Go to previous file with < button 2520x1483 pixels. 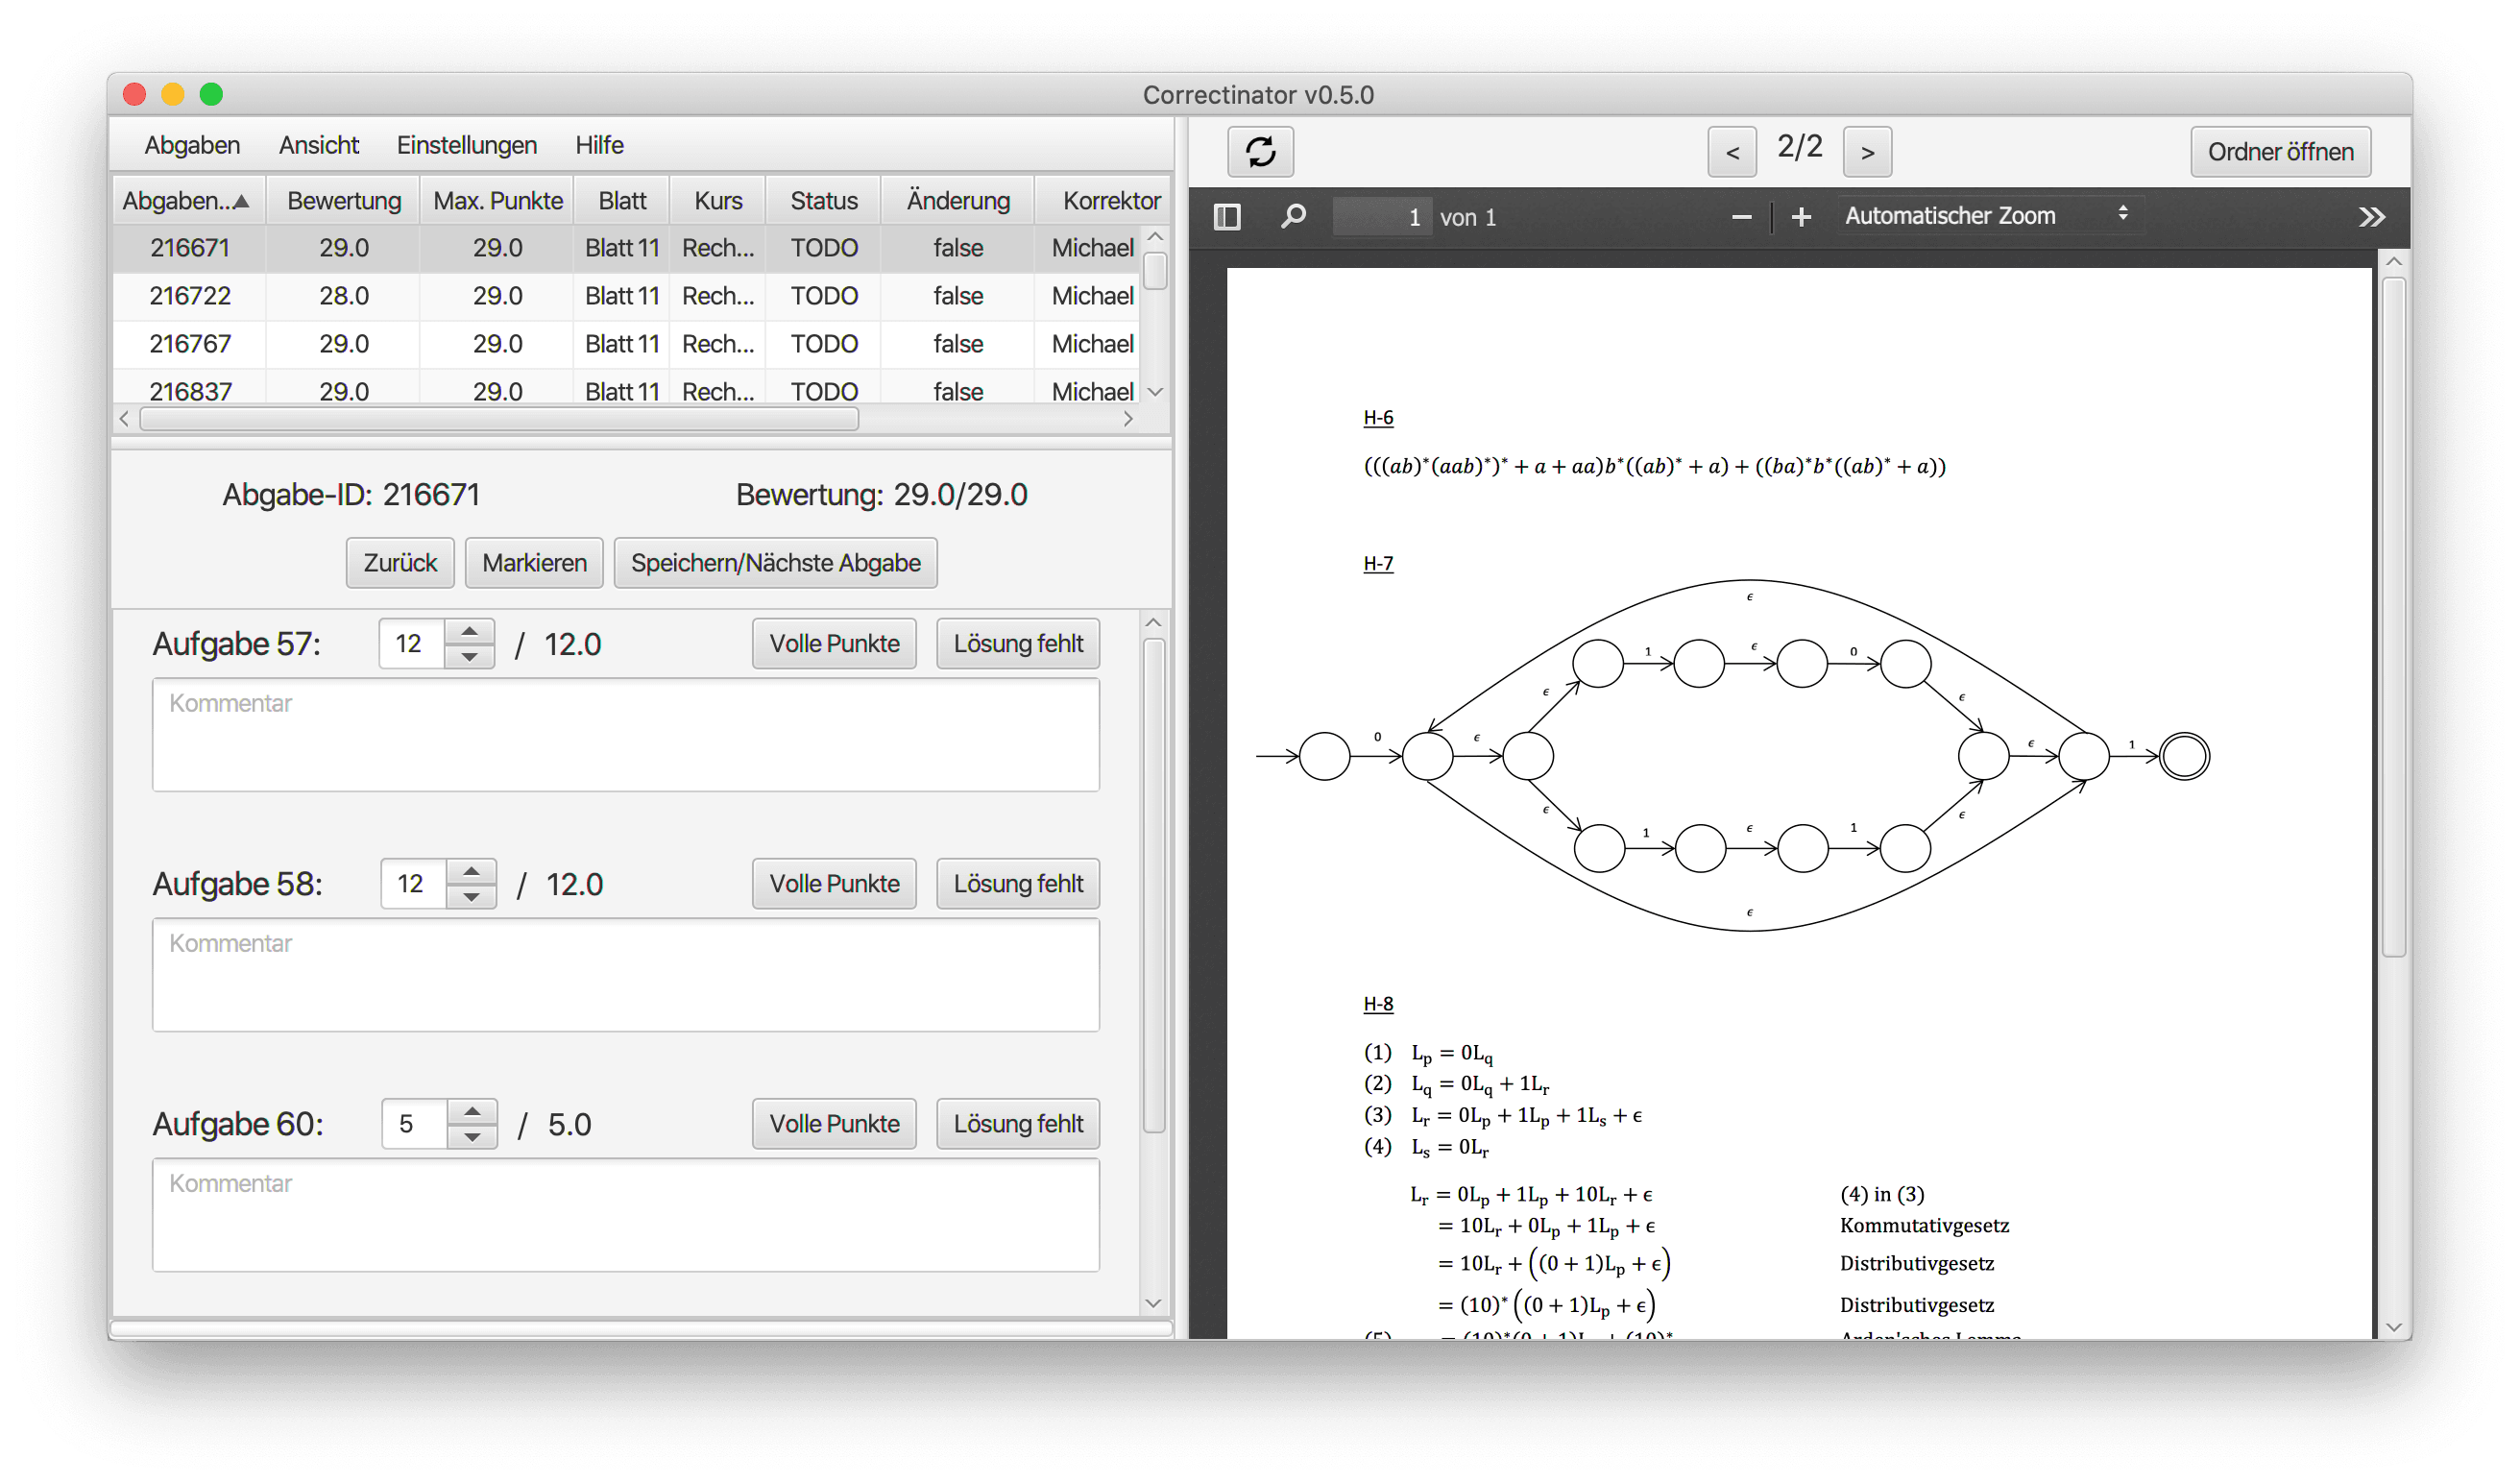pyautogui.click(x=1732, y=152)
